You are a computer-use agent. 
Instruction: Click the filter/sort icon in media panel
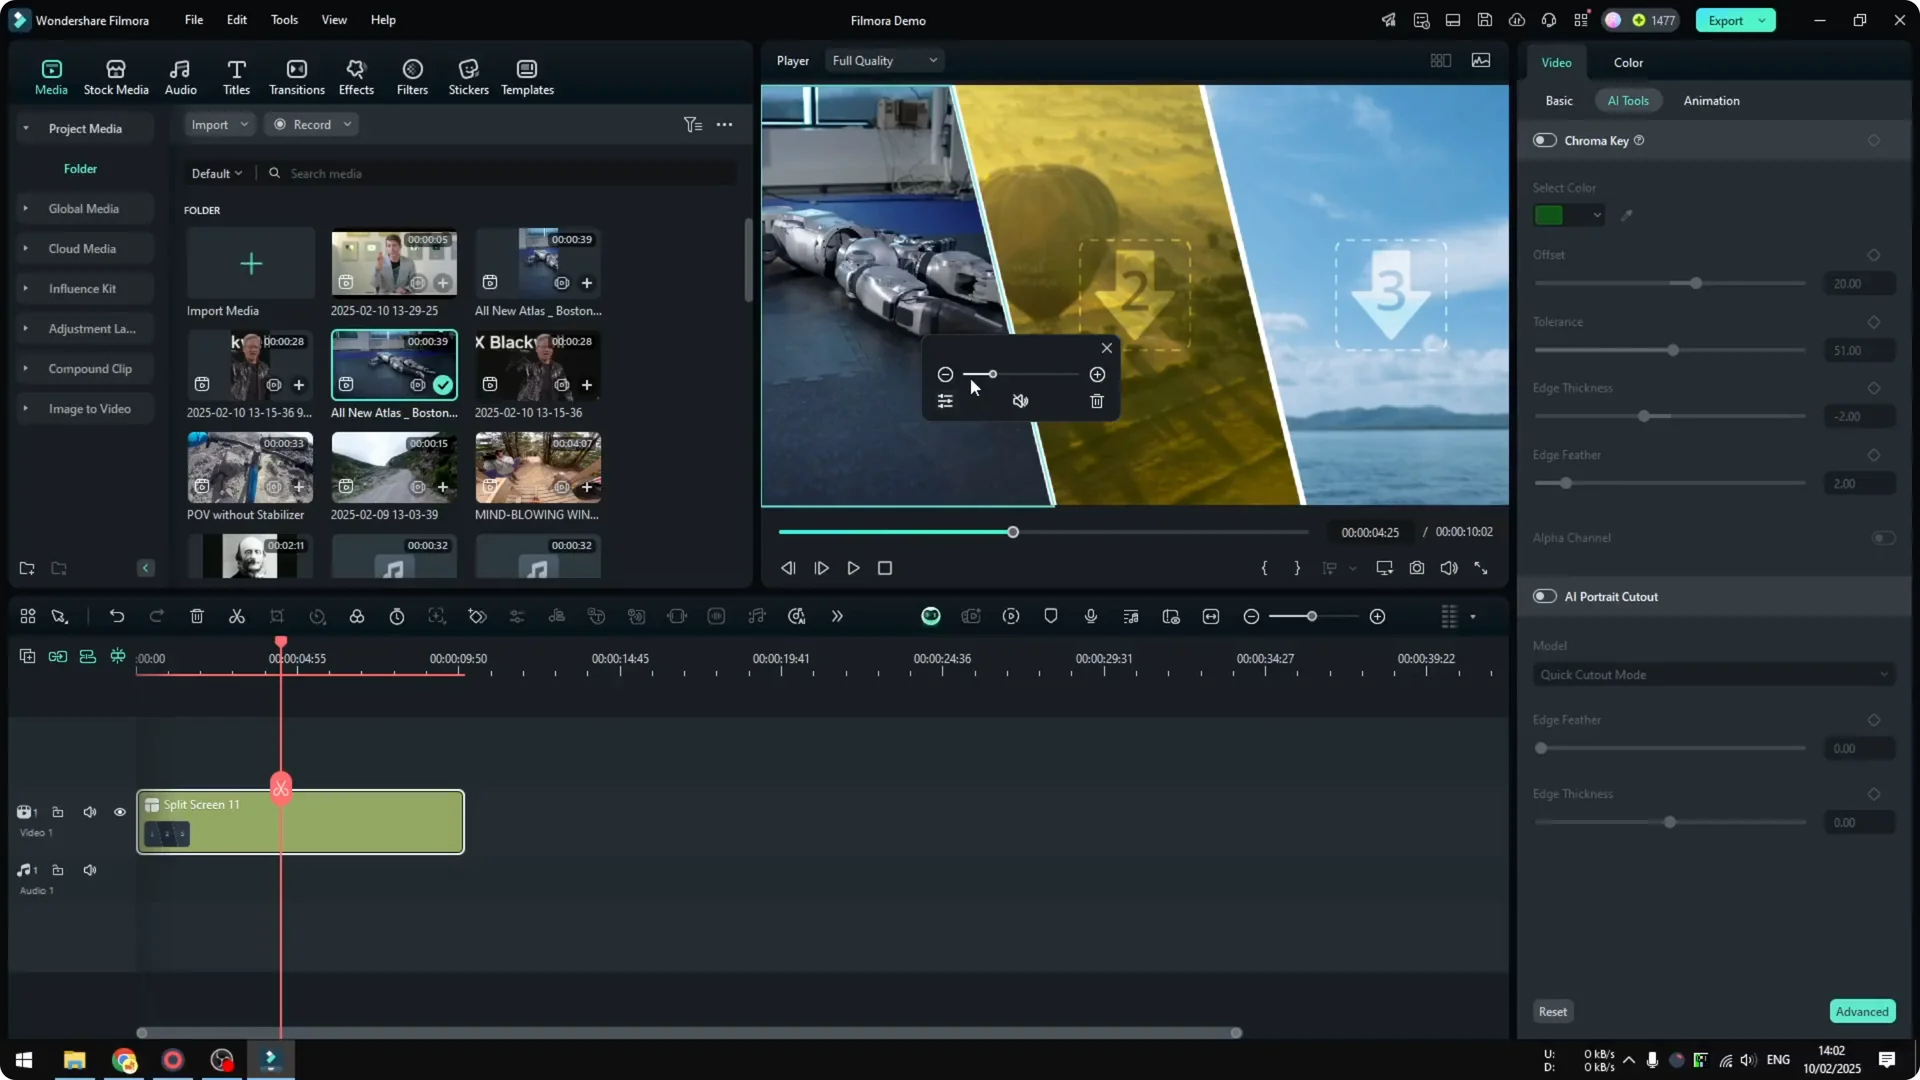click(693, 125)
